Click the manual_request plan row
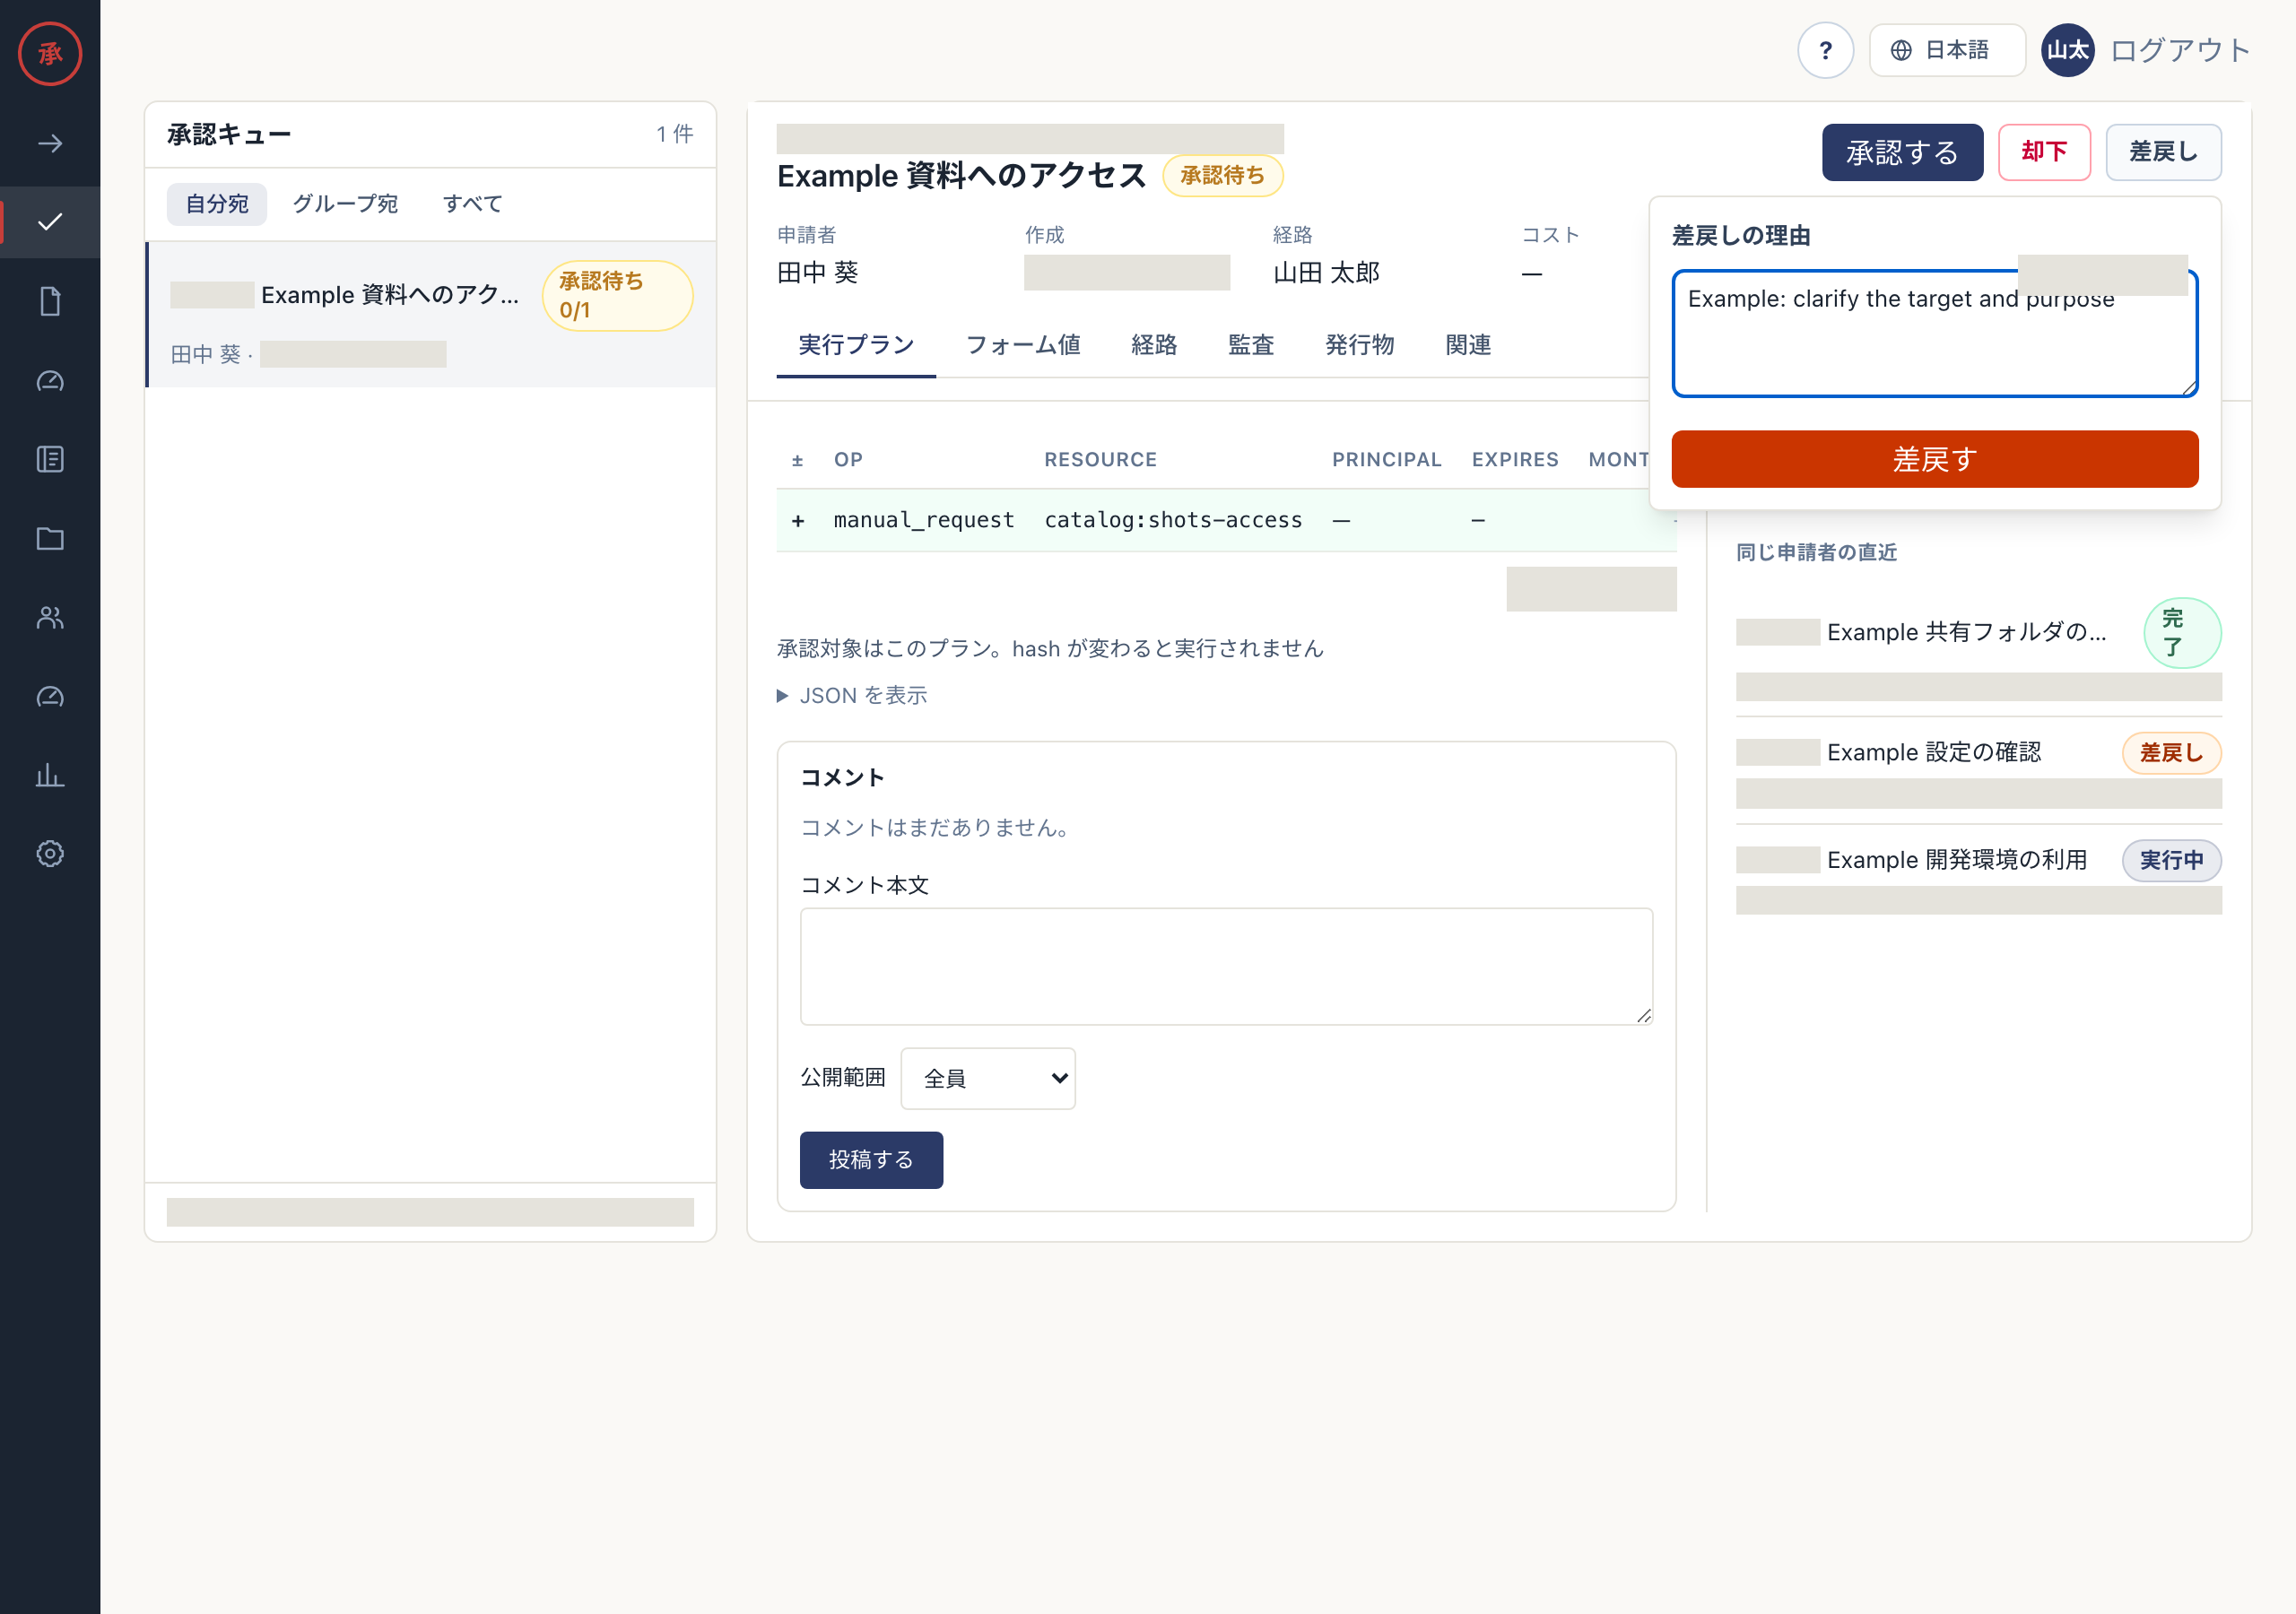The height and width of the screenshot is (1614, 2296). (1226, 520)
